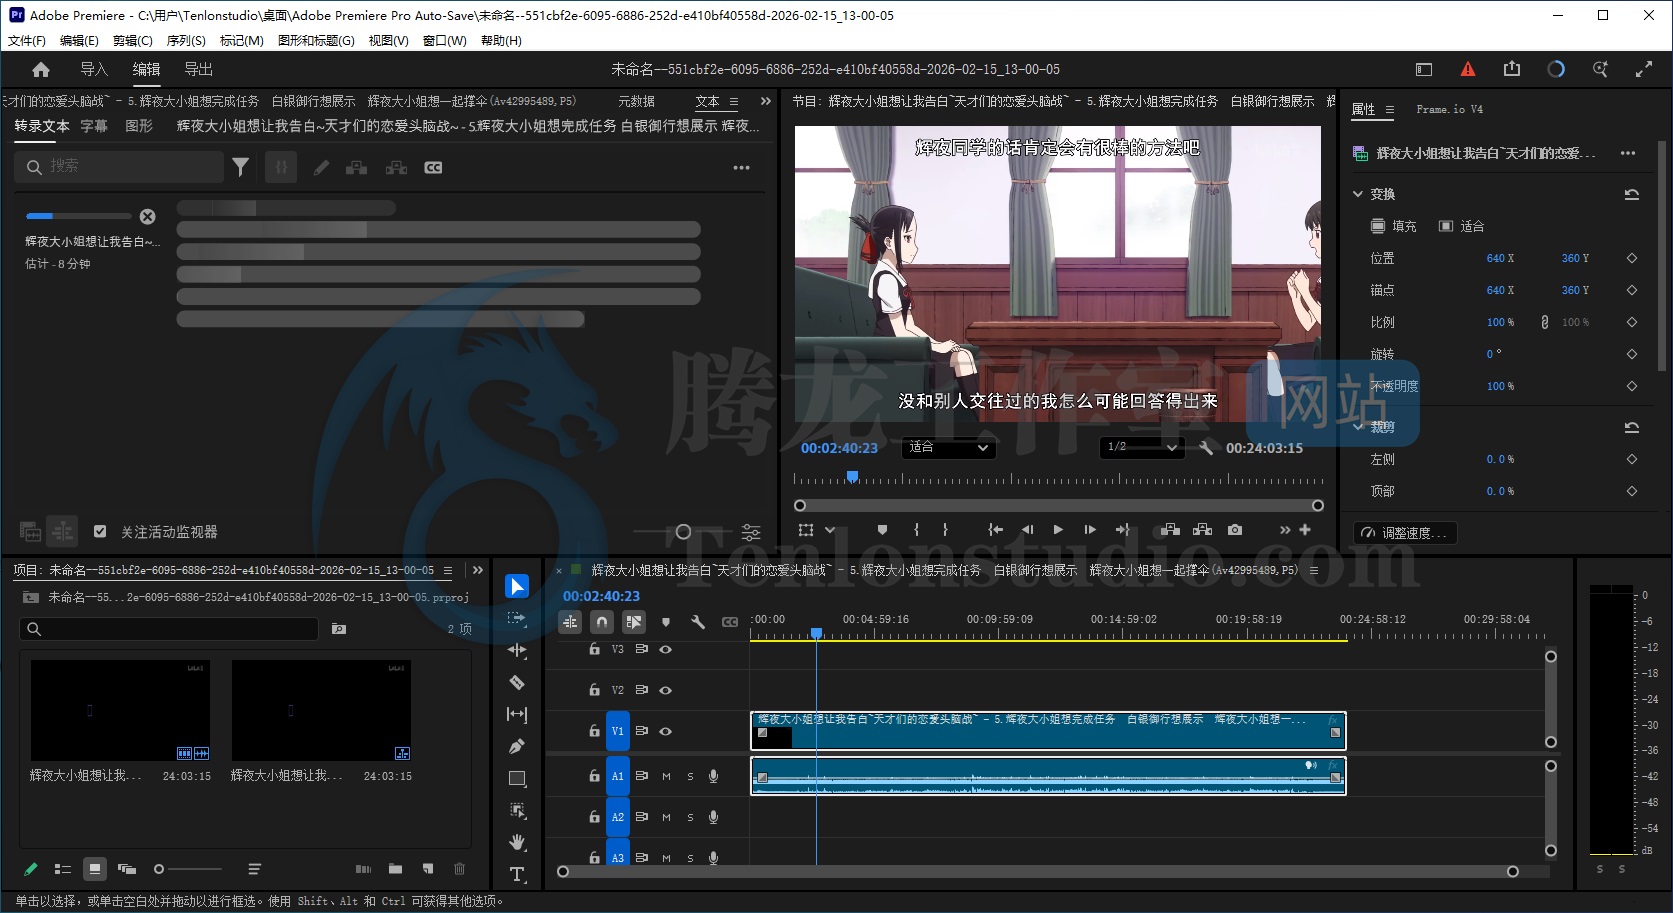Viewport: 1673px width, 913px height.
Task: Select the Pen tool in the tools panel
Action: (517, 746)
